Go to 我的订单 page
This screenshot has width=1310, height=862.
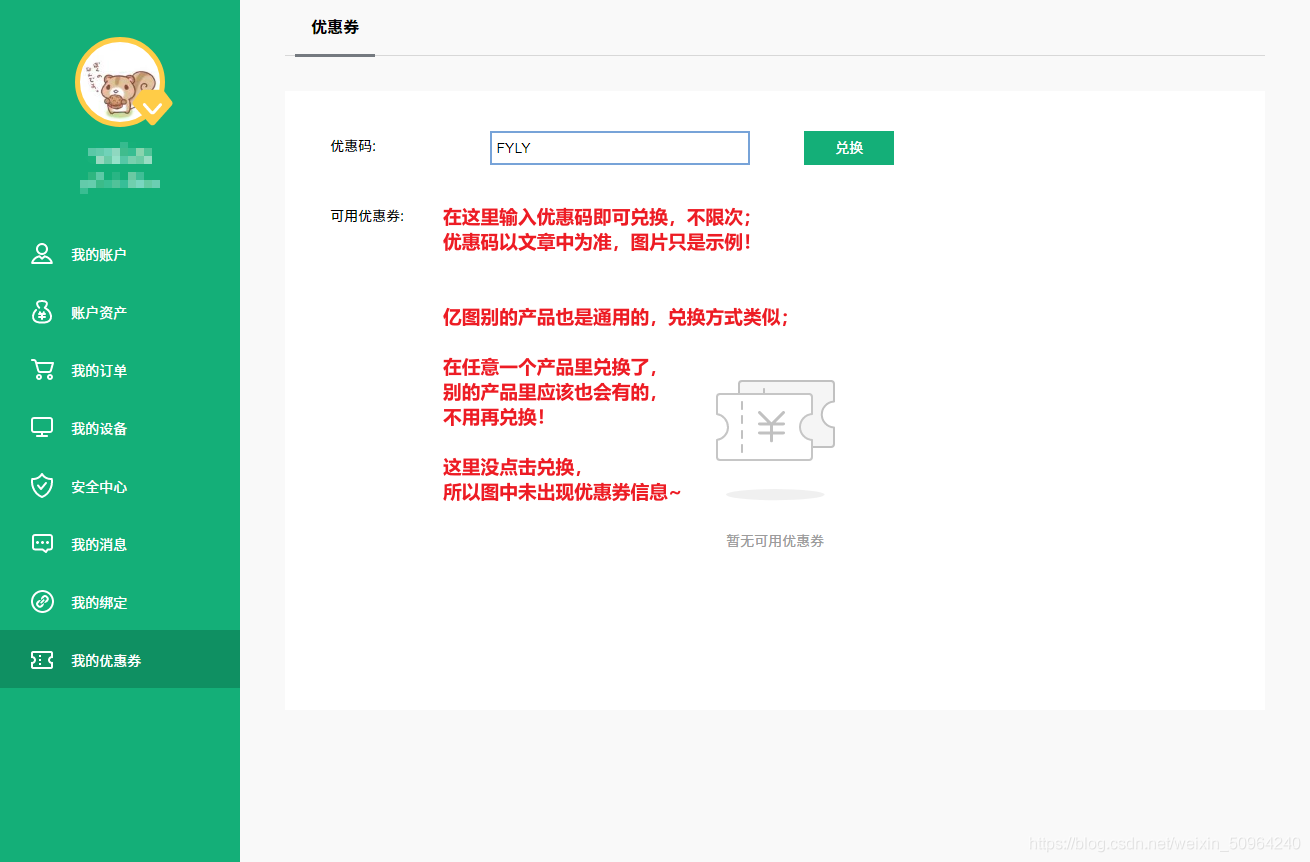120,370
